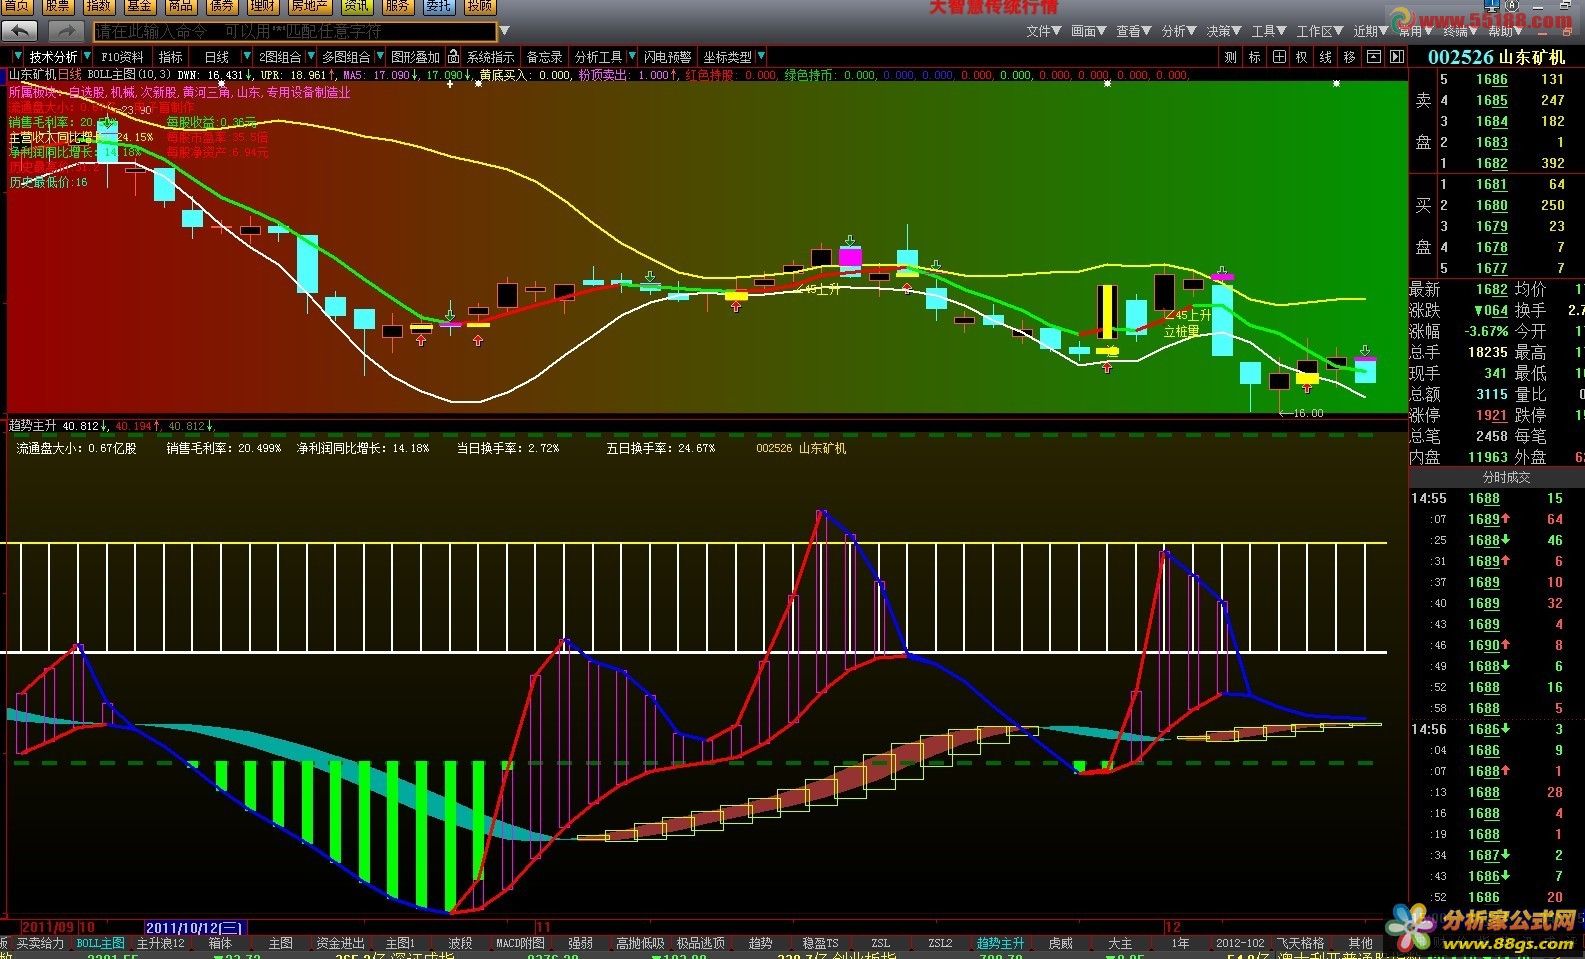Switch to the BOLL主图 indicator tab
This screenshot has width=1585, height=959.
click(101, 943)
